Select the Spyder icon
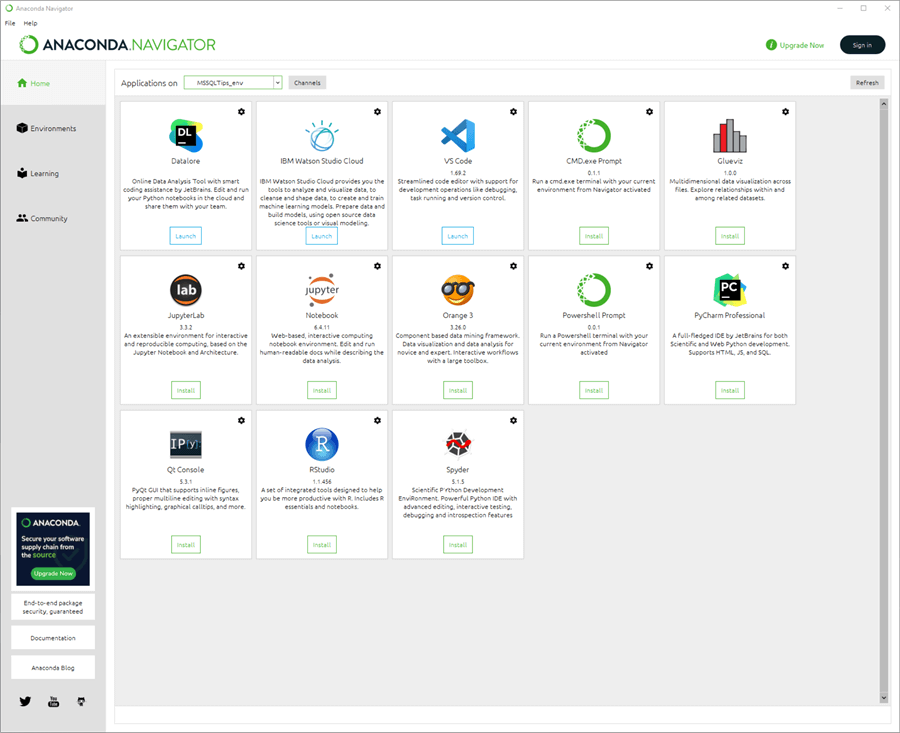Image resolution: width=900 pixels, height=733 pixels. coord(457,443)
